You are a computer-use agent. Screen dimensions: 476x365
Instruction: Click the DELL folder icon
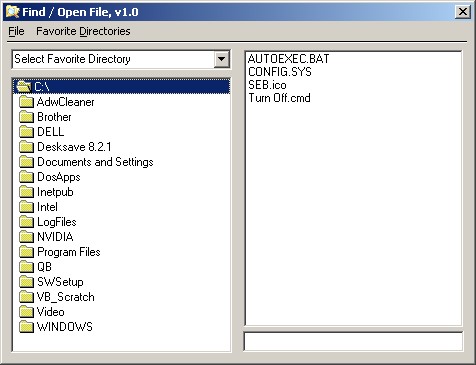26,132
